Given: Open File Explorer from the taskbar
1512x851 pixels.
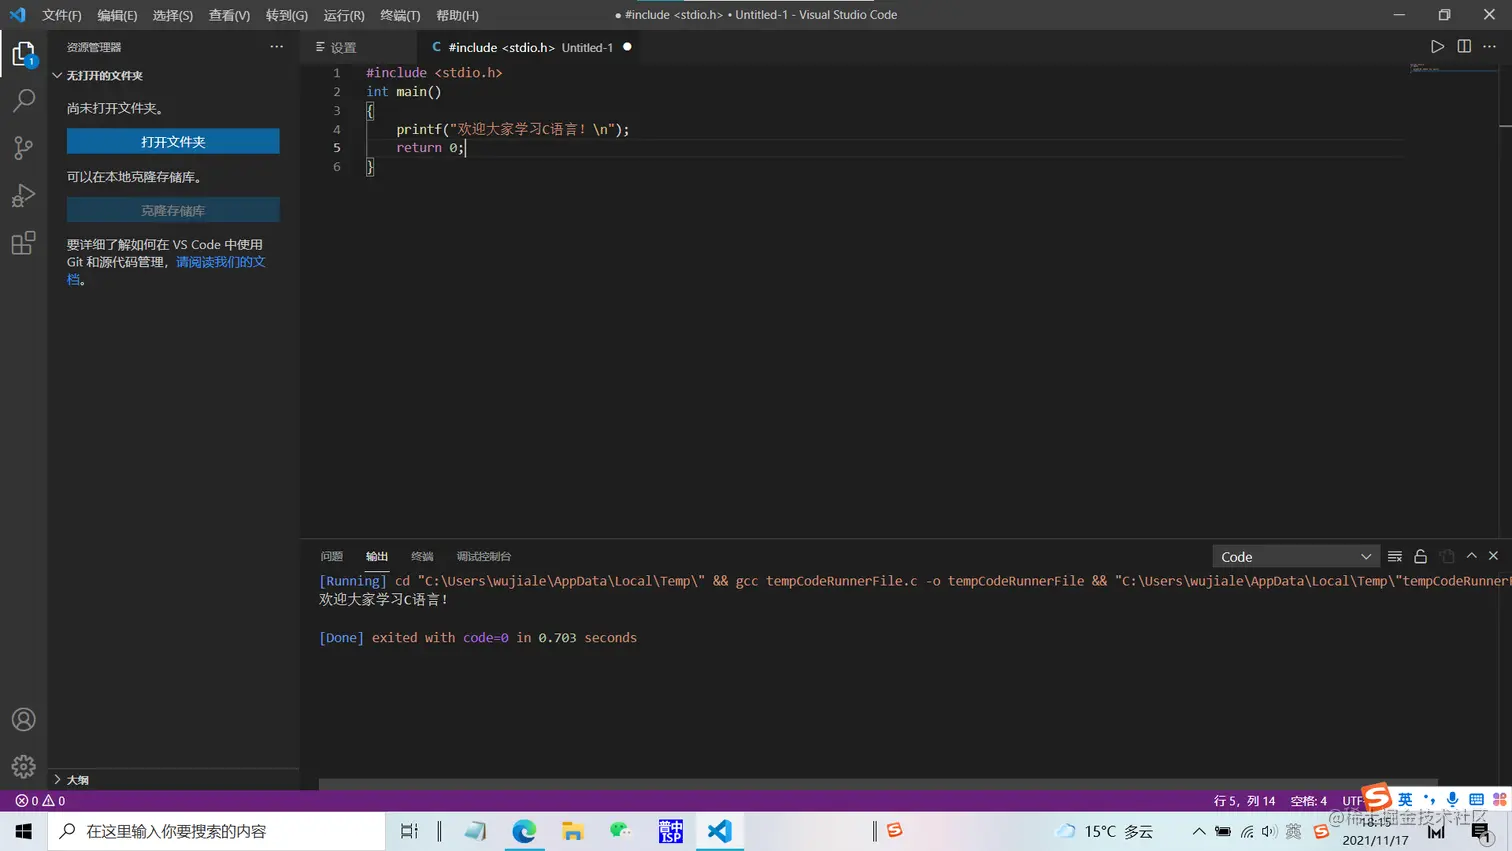Looking at the screenshot, I should coord(573,831).
